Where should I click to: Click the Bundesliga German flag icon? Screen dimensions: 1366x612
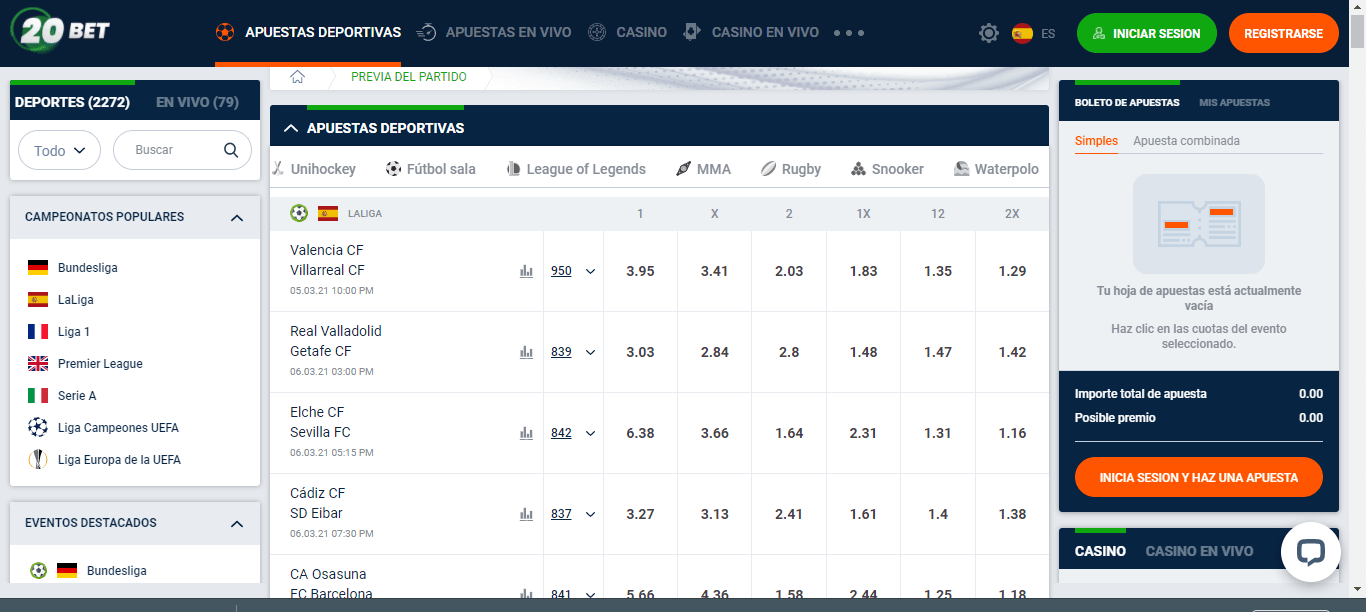(38, 268)
